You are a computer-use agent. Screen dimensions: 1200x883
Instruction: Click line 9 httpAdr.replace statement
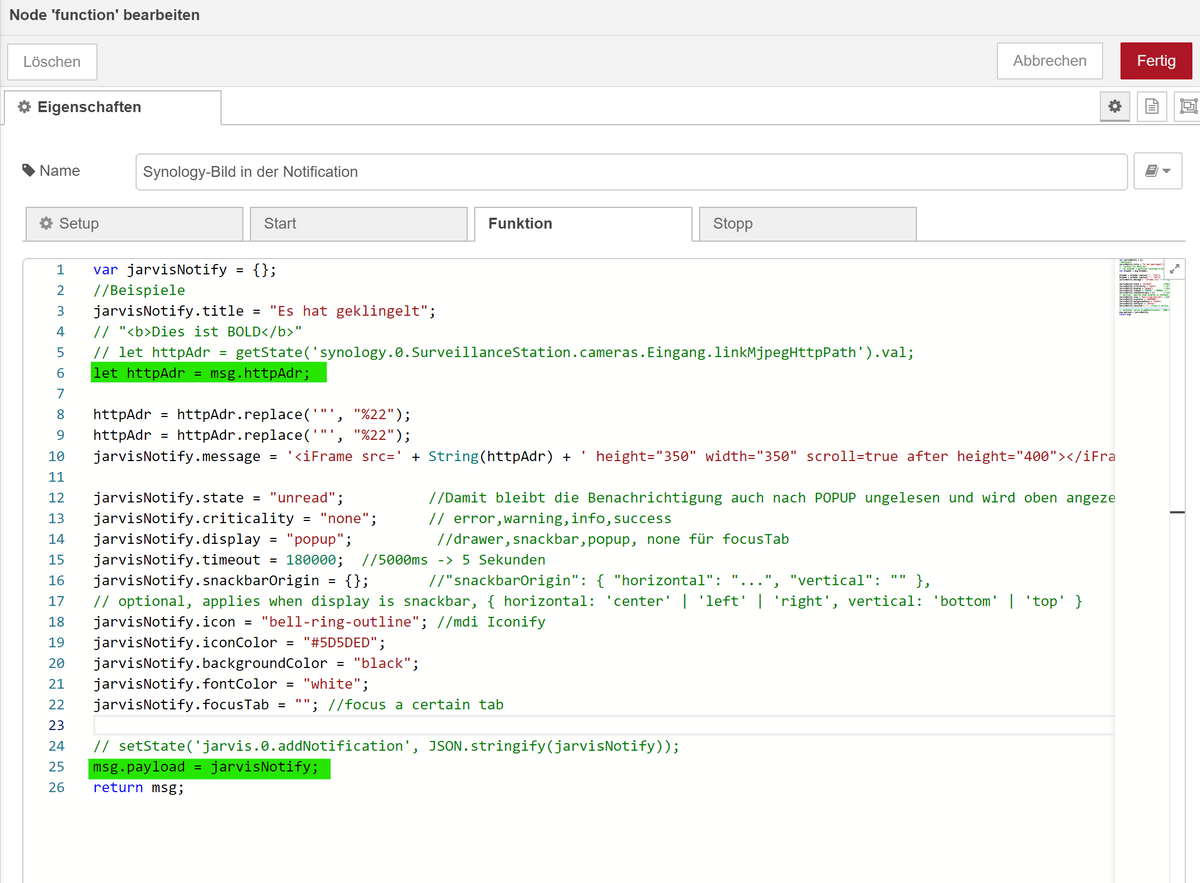tap(252, 435)
